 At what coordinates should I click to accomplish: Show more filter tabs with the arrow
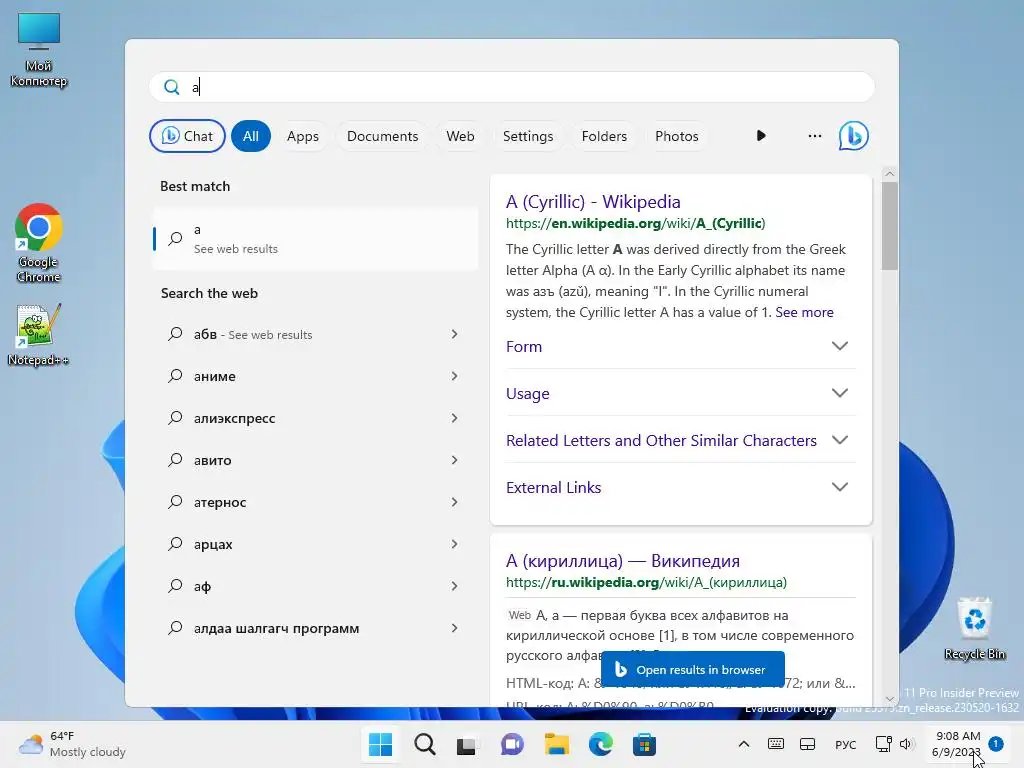click(x=761, y=136)
